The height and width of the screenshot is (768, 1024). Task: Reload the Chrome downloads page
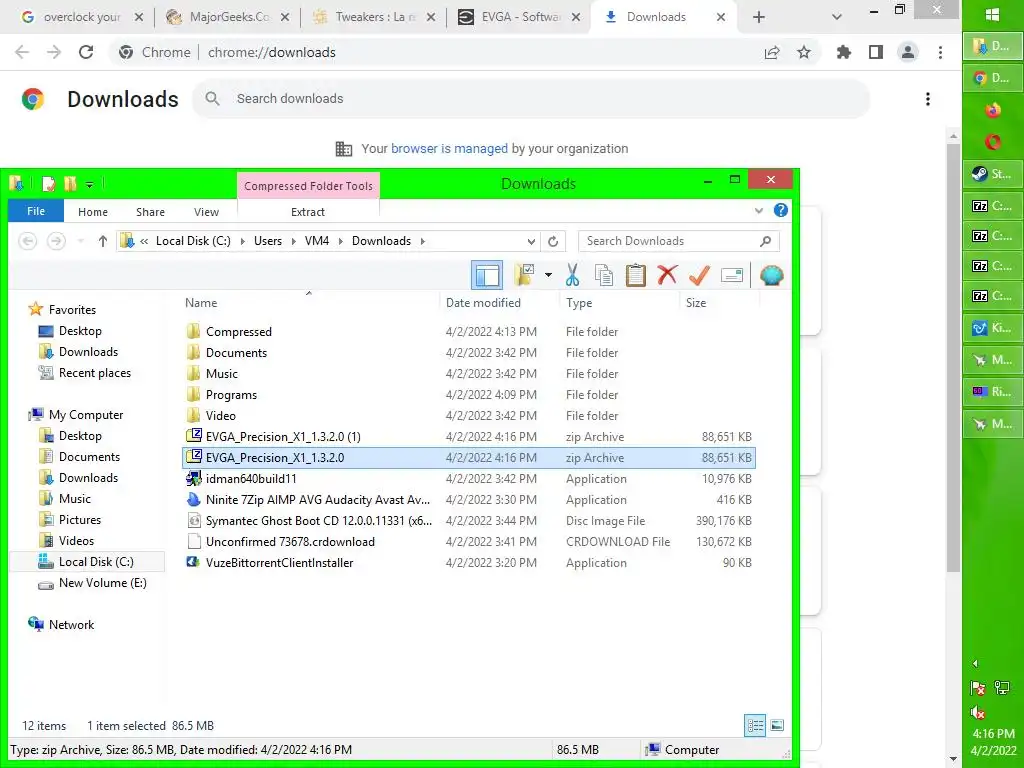click(86, 52)
